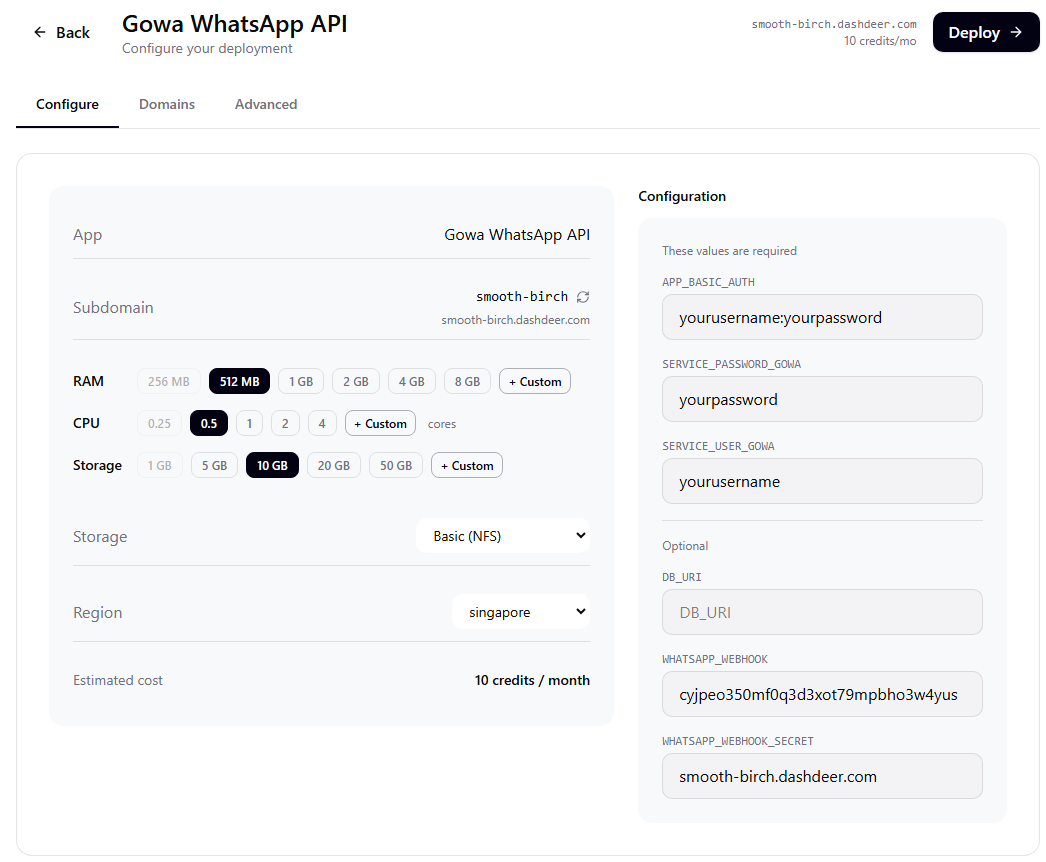
Task: Click the '10 credits/mo' header text
Action: point(880,41)
